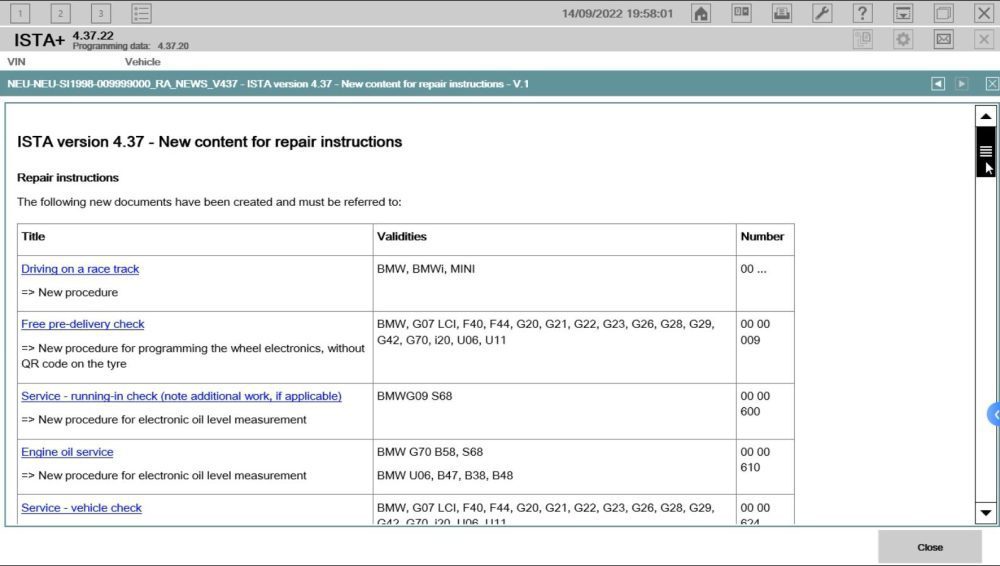Click the vertical scrollbar thumb

[985, 151]
